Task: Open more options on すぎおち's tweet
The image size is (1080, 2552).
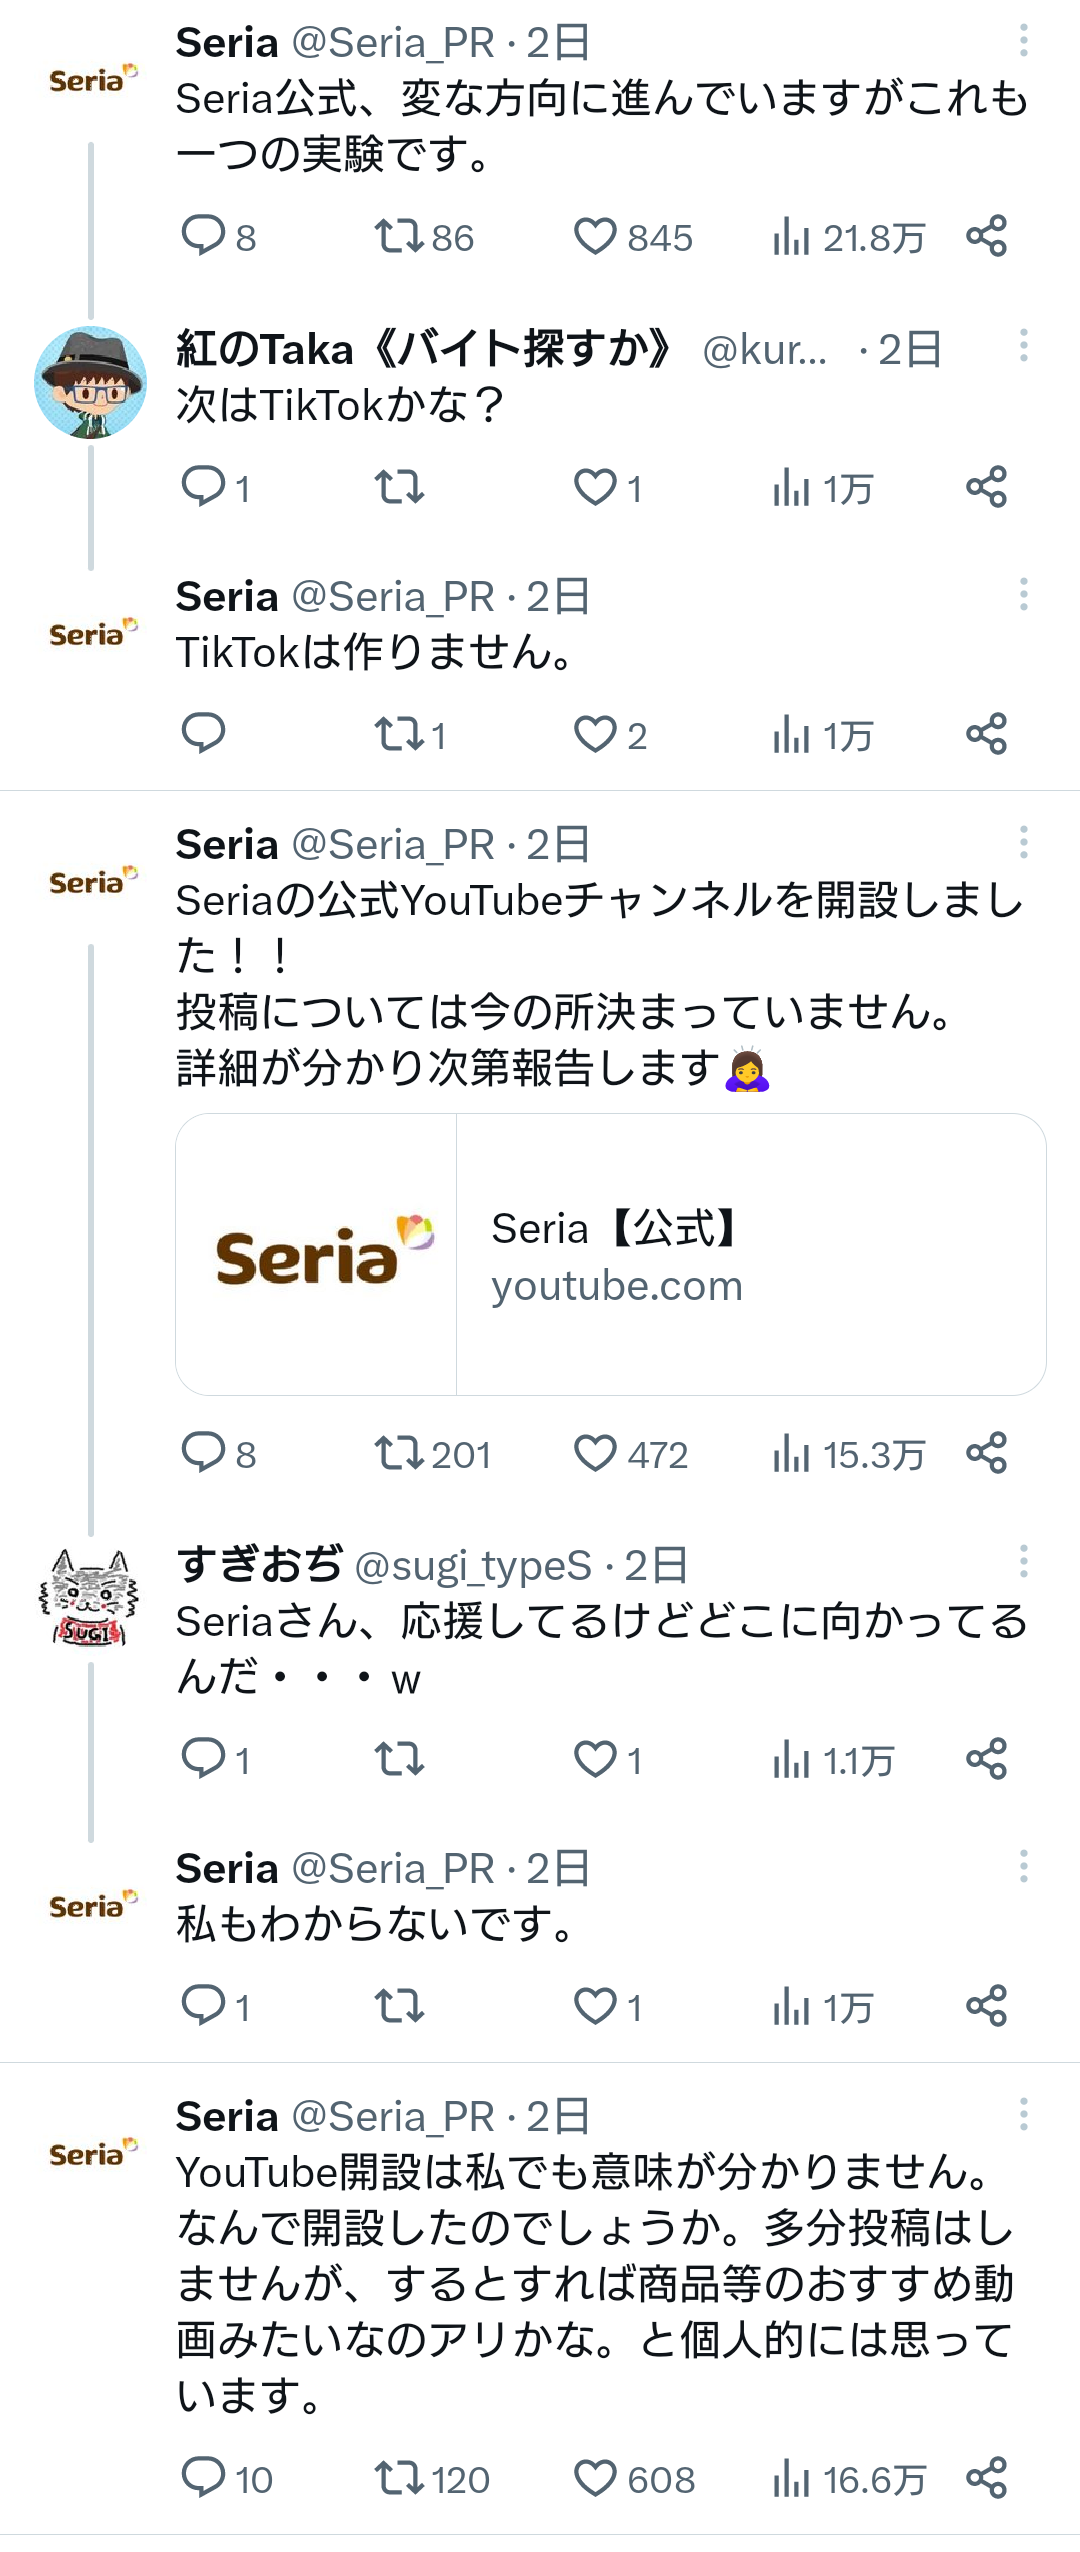Action: pyautogui.click(x=1023, y=1561)
